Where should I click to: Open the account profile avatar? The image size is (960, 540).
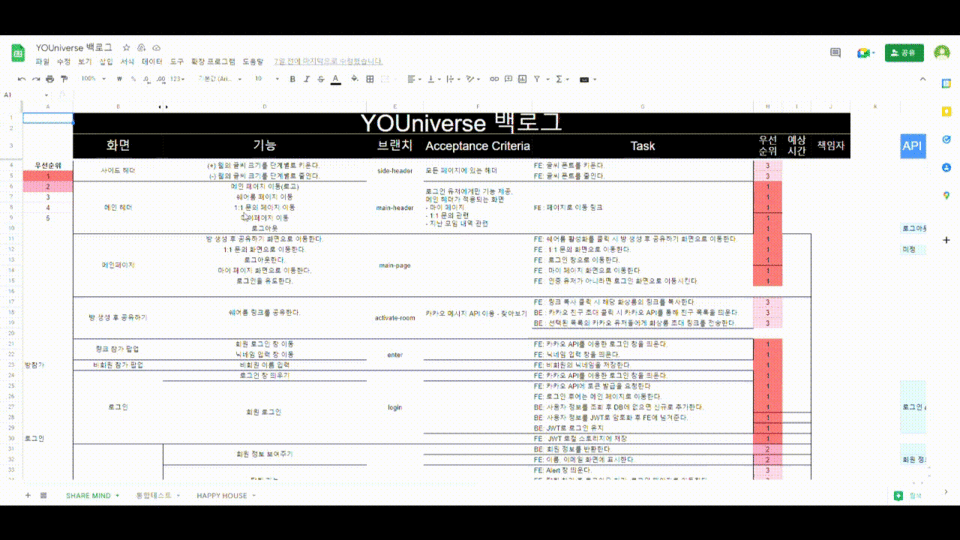[x=942, y=53]
